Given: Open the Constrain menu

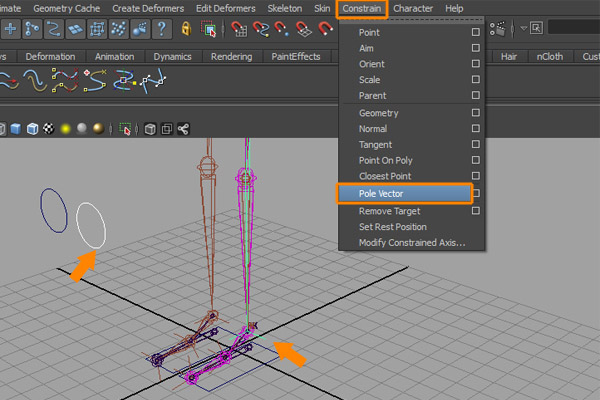Looking at the screenshot, I should pyautogui.click(x=361, y=8).
